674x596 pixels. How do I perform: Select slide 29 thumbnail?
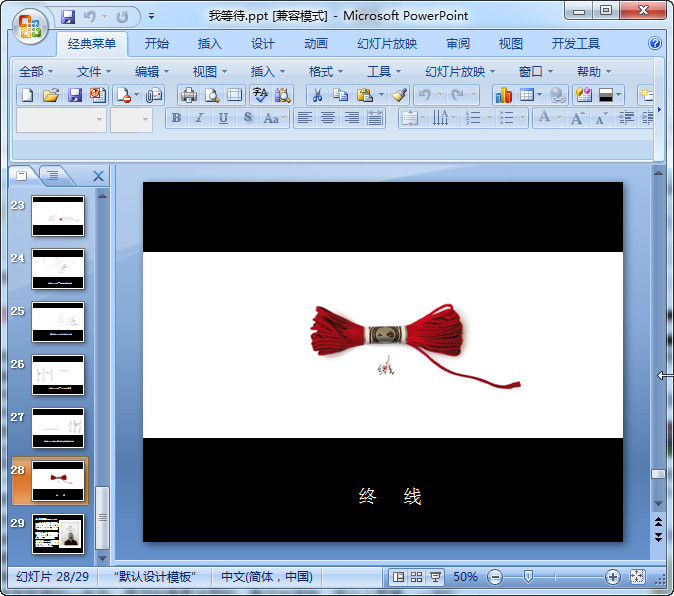(x=58, y=534)
